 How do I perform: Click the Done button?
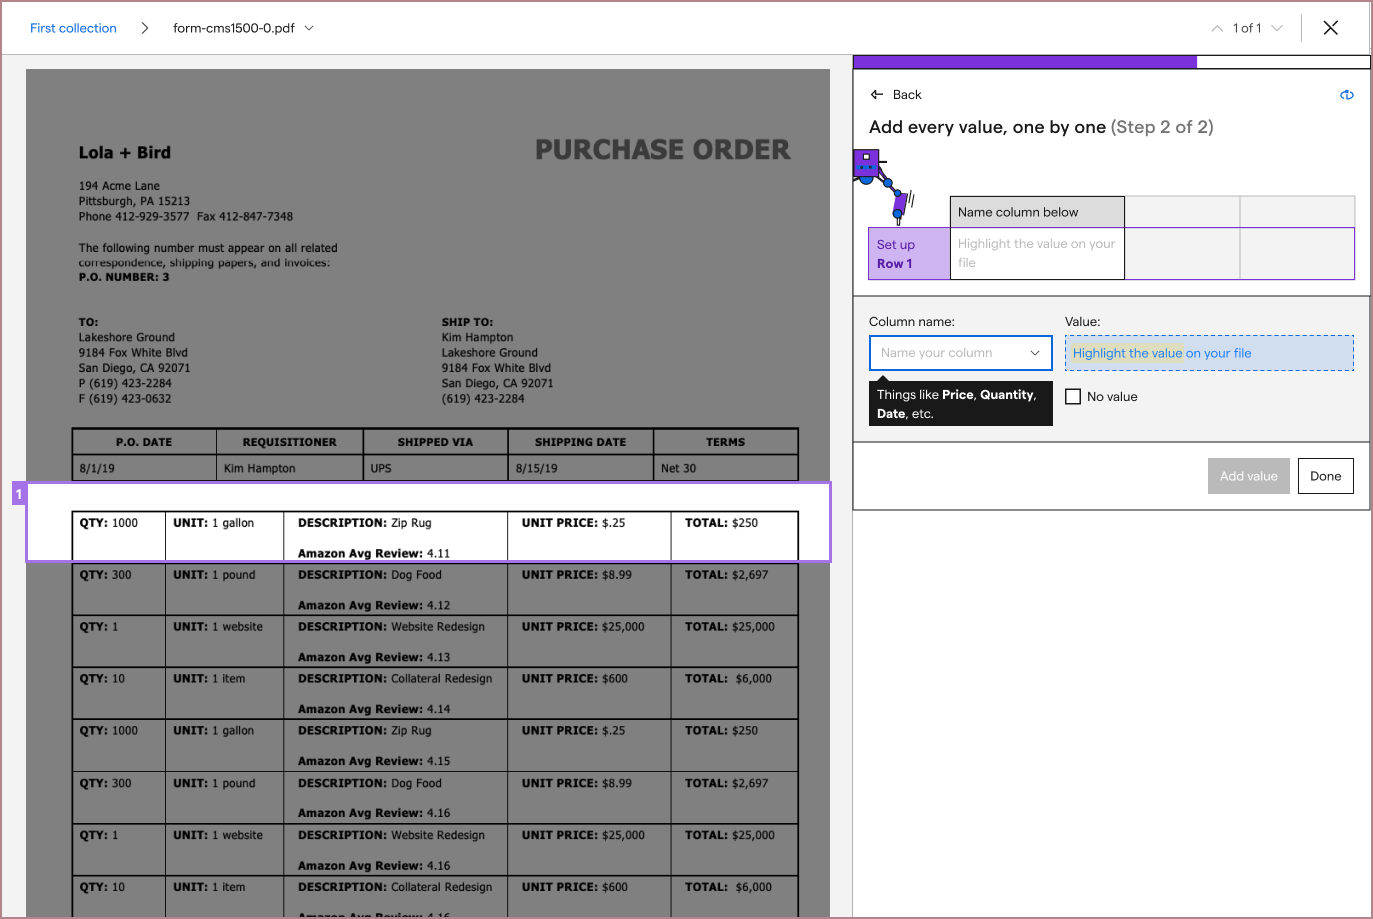(1325, 476)
